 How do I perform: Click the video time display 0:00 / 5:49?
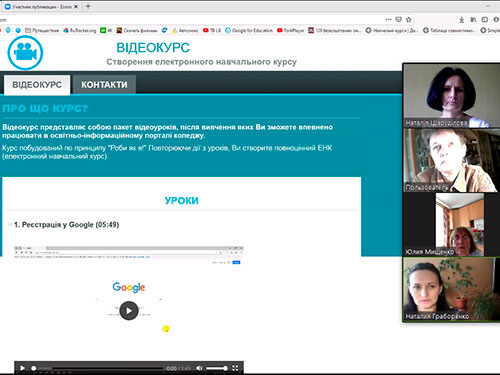click(178, 368)
